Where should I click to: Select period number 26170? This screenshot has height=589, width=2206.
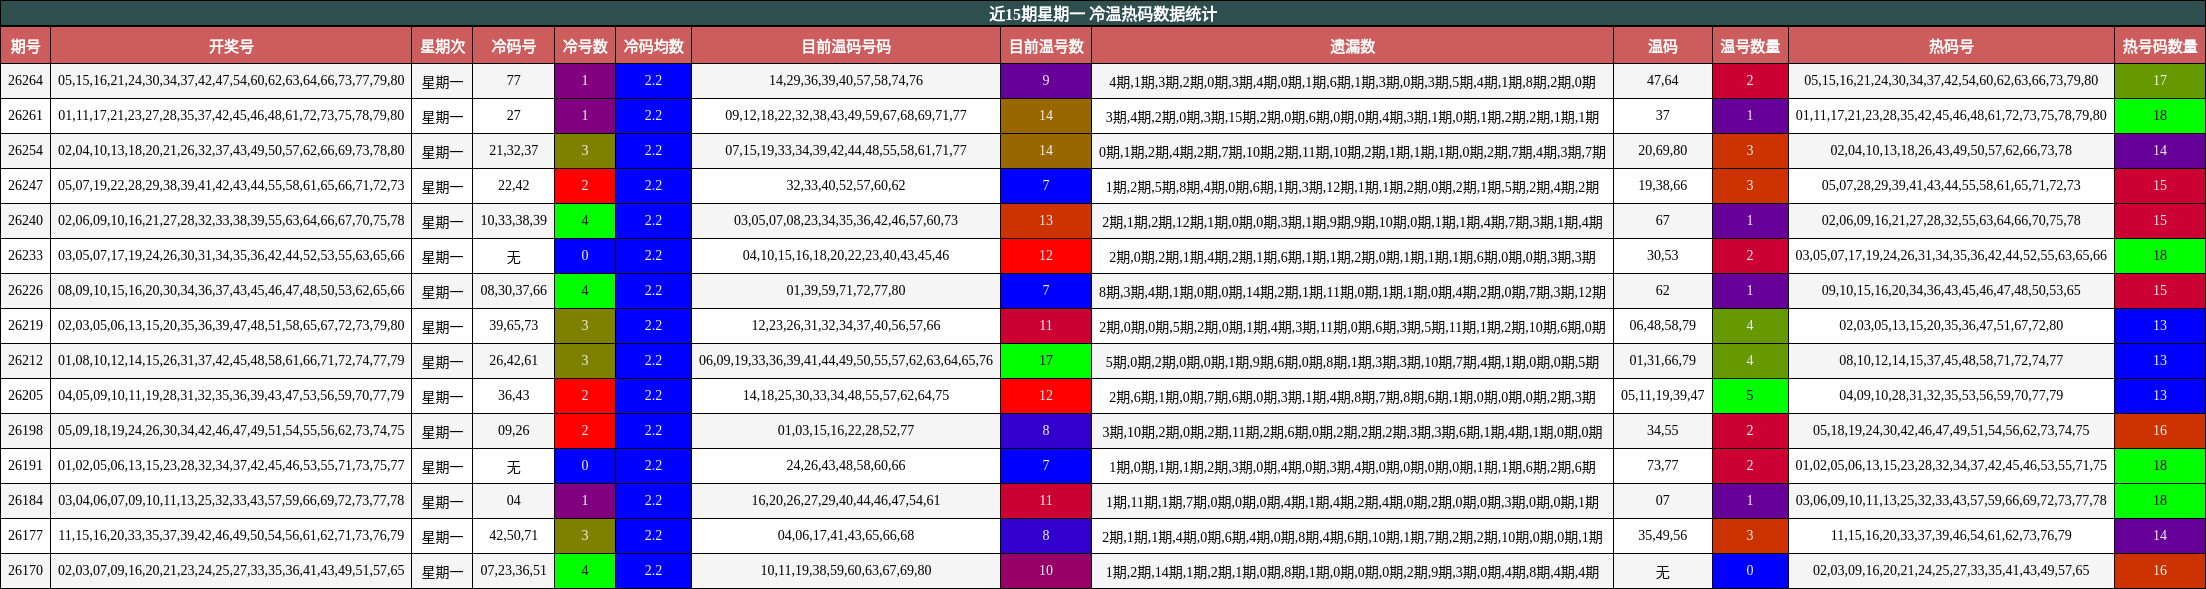click(x=25, y=571)
